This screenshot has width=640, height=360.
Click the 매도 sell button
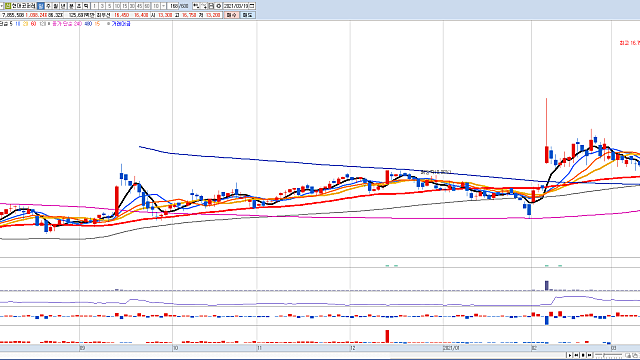tap(247, 15)
